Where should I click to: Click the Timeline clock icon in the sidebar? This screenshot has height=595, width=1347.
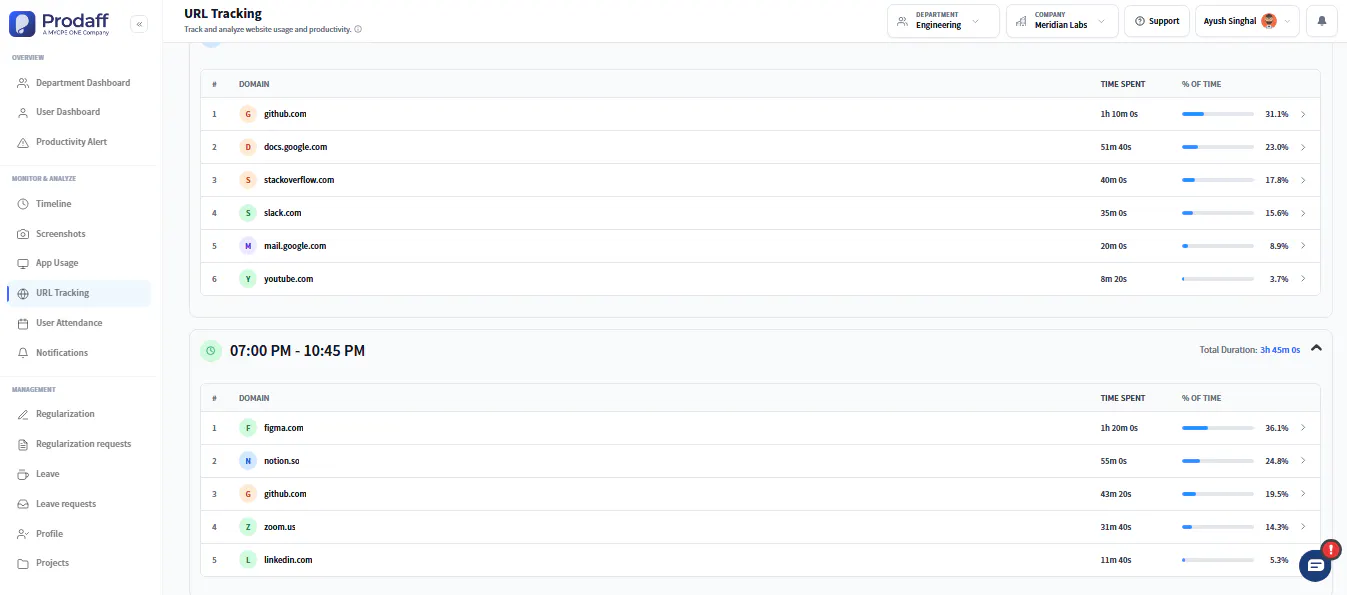[x=23, y=204]
